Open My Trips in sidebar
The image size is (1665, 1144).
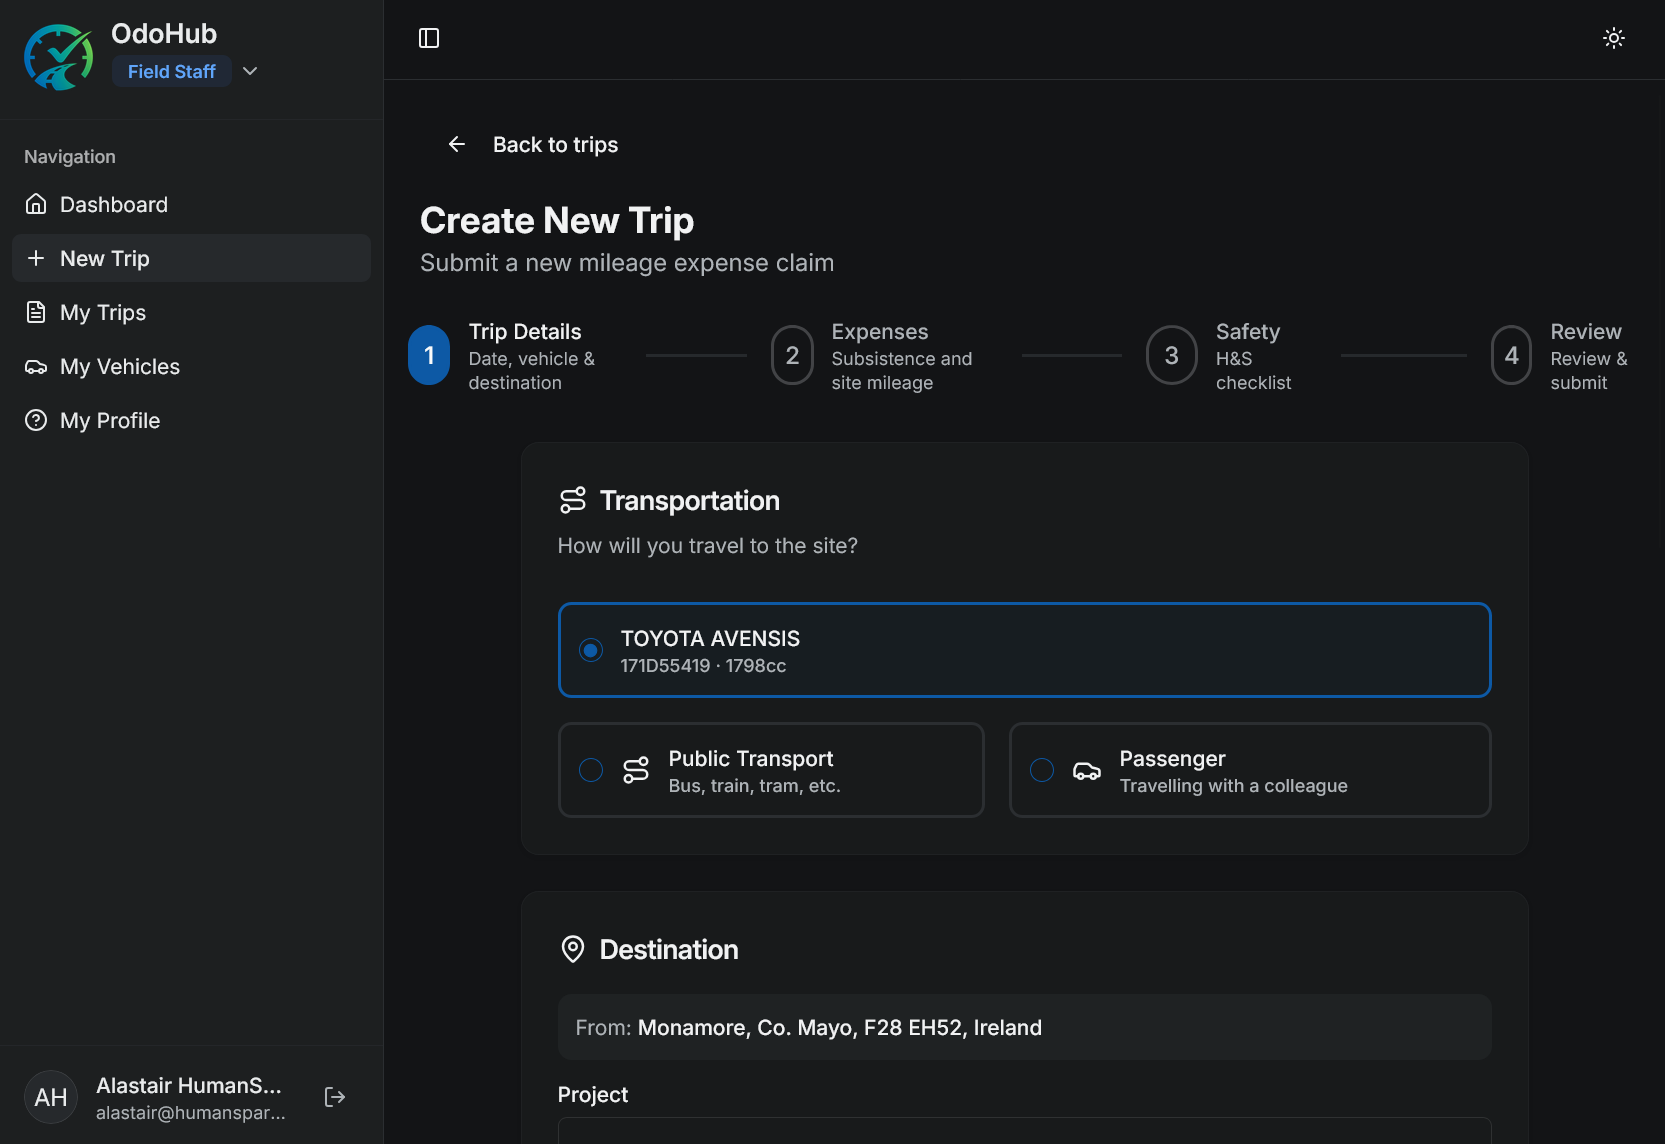tap(103, 312)
